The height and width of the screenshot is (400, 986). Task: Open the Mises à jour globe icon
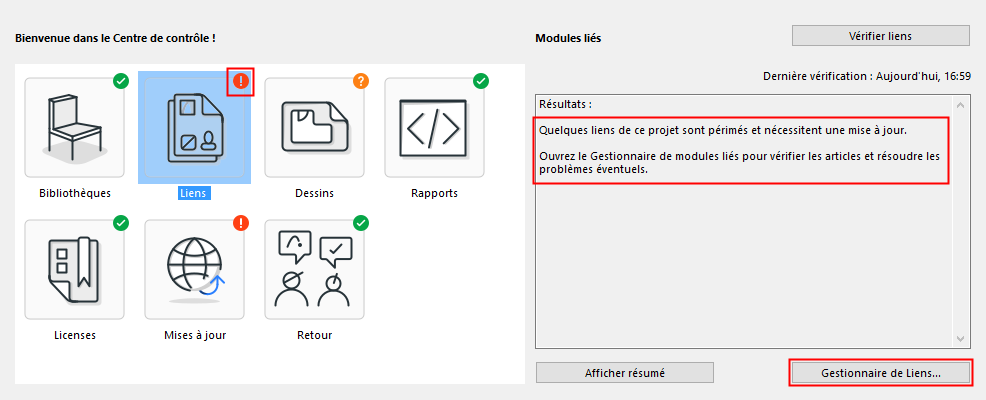[194, 270]
